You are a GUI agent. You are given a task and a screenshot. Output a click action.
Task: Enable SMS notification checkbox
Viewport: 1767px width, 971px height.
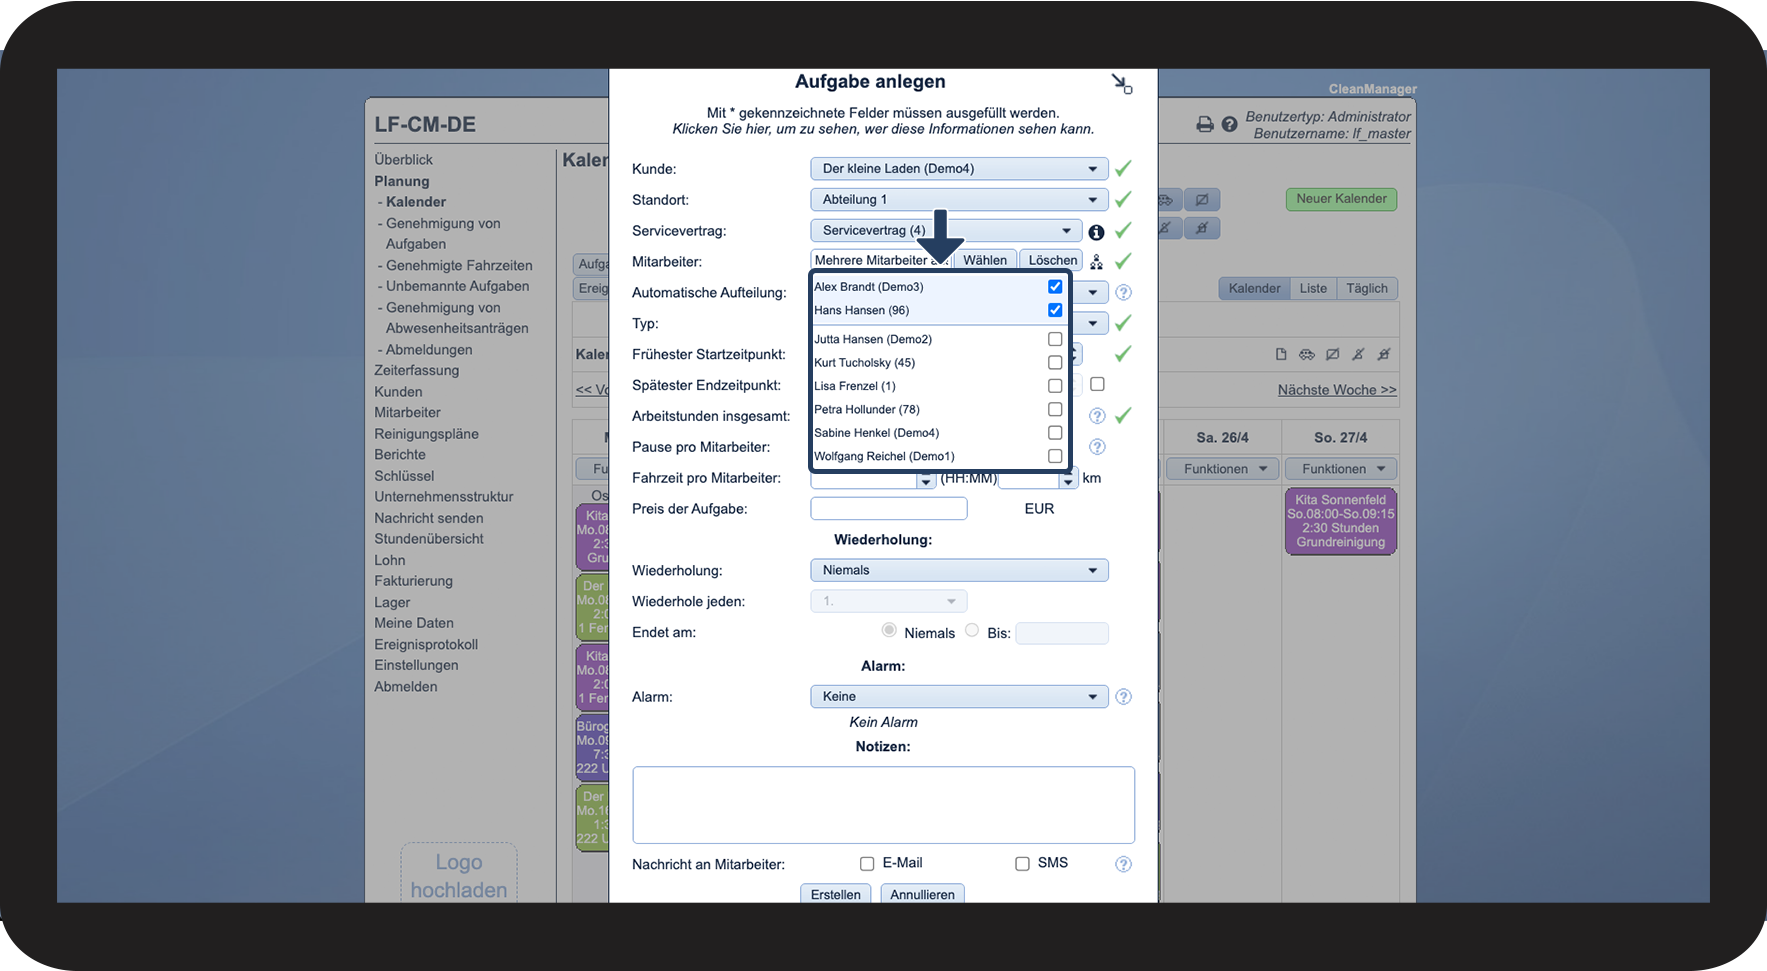point(1022,864)
